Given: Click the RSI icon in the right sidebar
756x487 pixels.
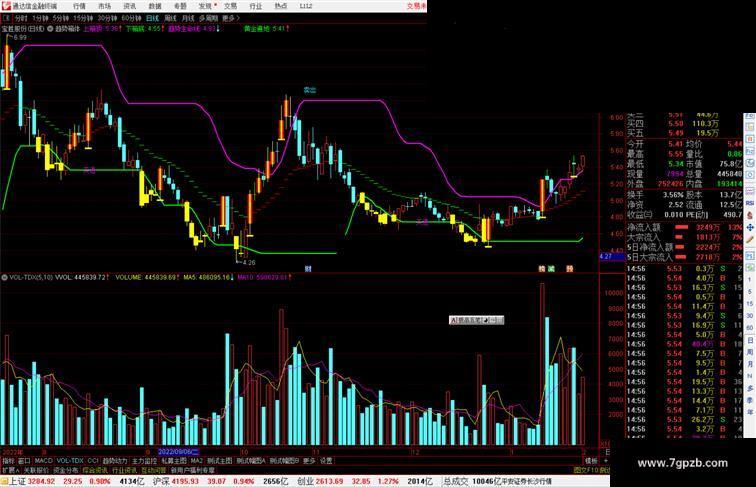Looking at the screenshot, I should coord(750,204).
